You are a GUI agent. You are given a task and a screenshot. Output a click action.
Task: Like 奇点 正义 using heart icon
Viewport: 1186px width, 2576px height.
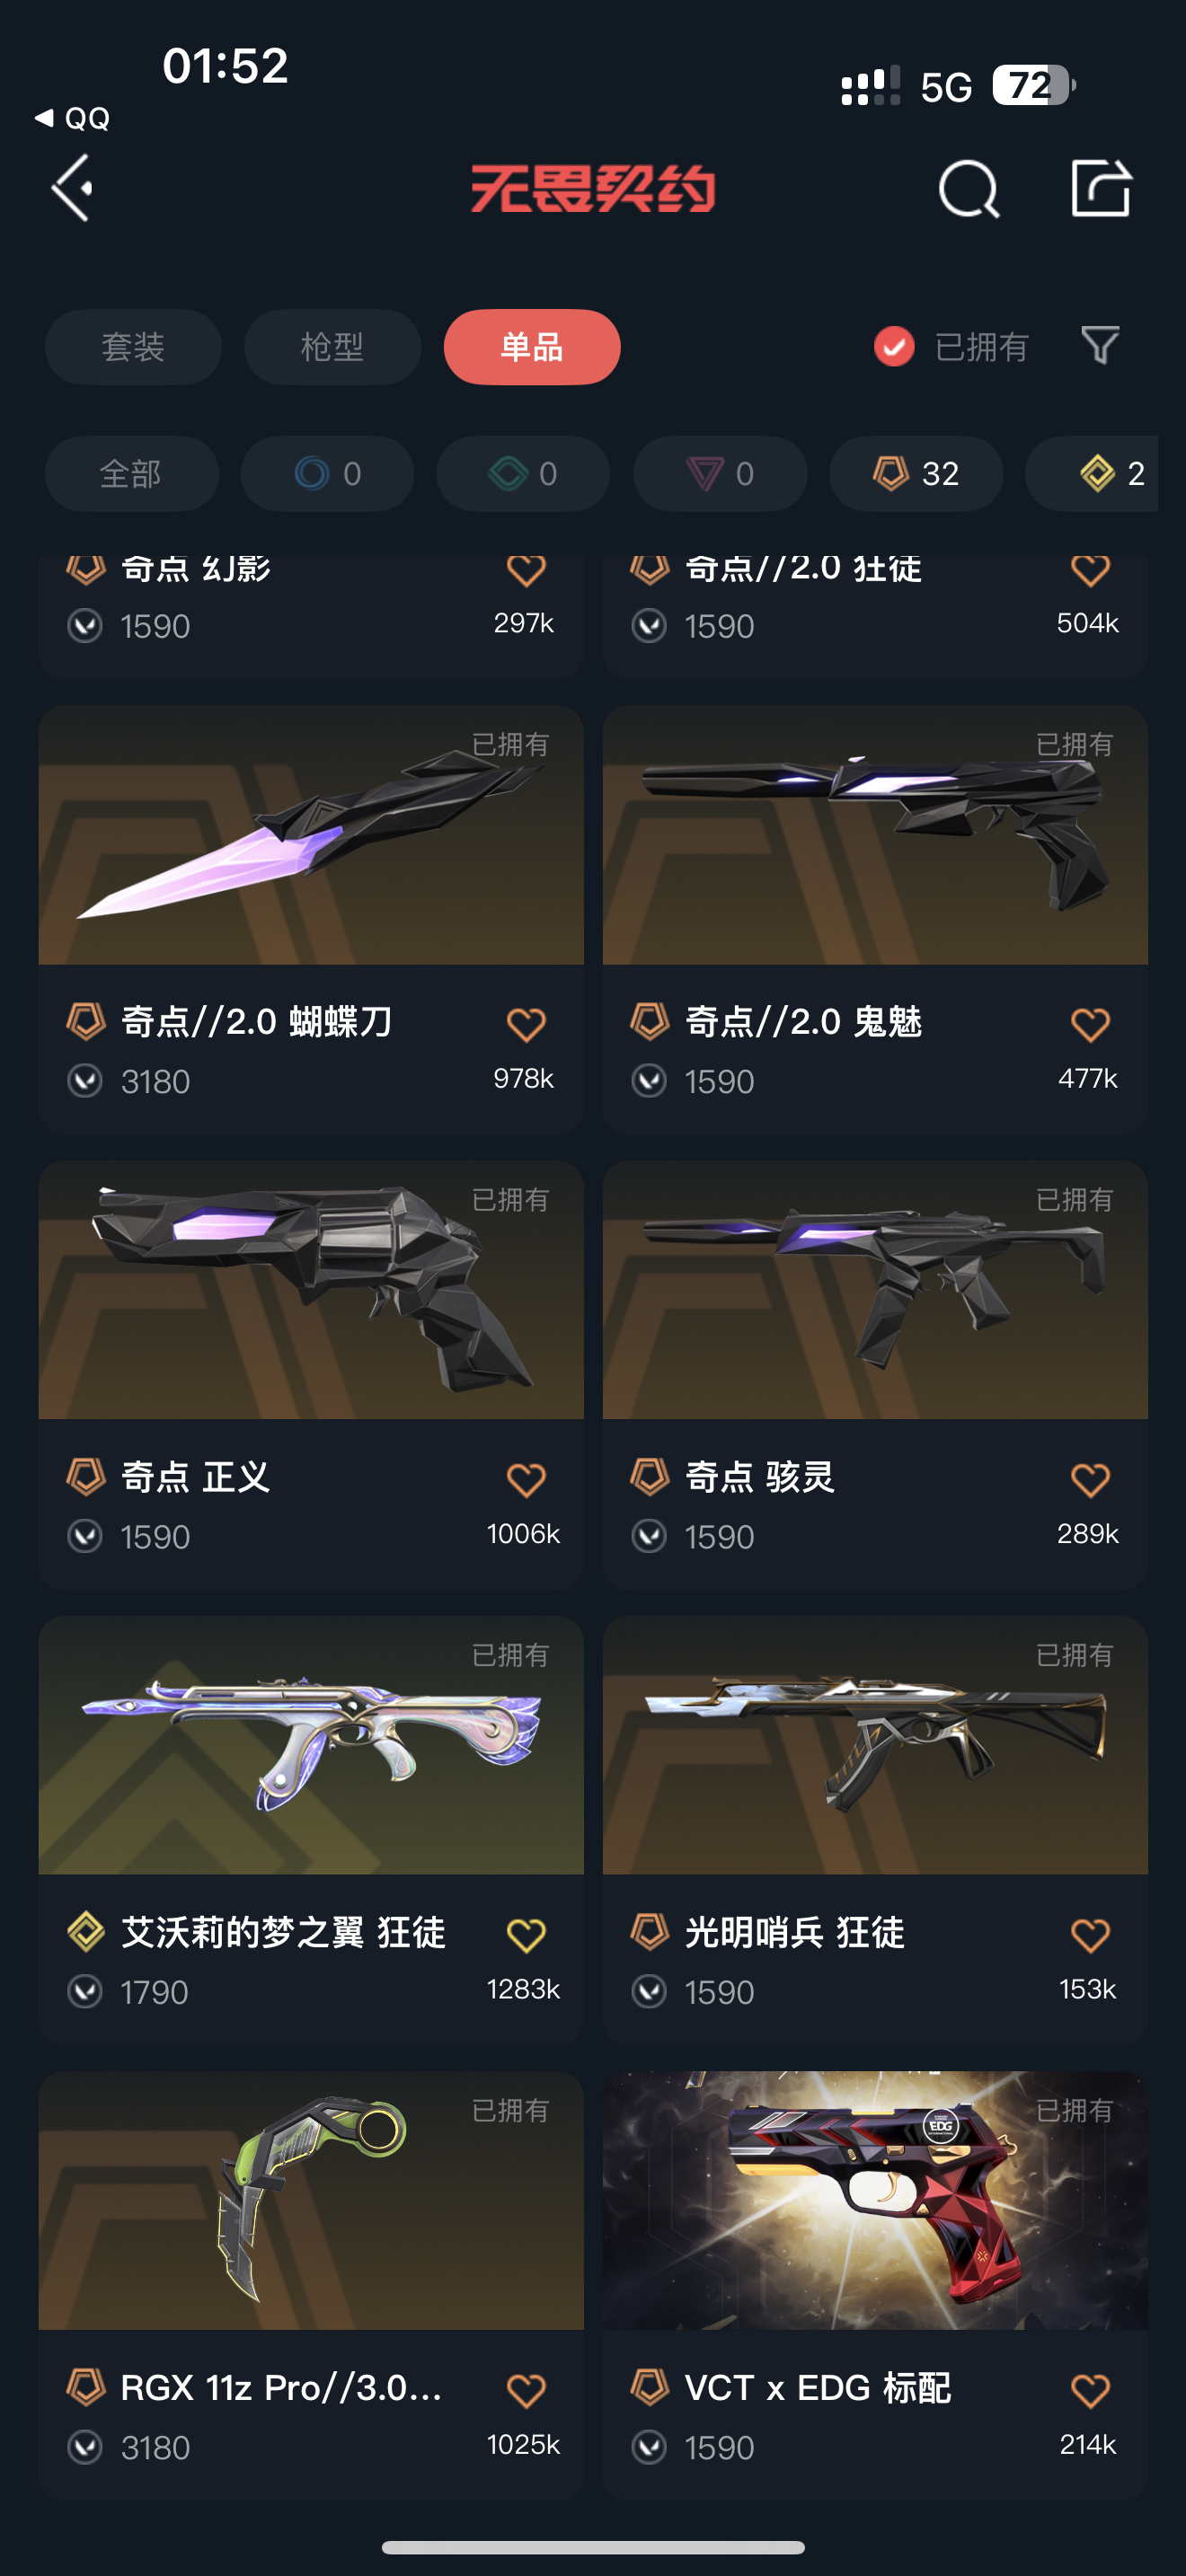pos(526,1480)
